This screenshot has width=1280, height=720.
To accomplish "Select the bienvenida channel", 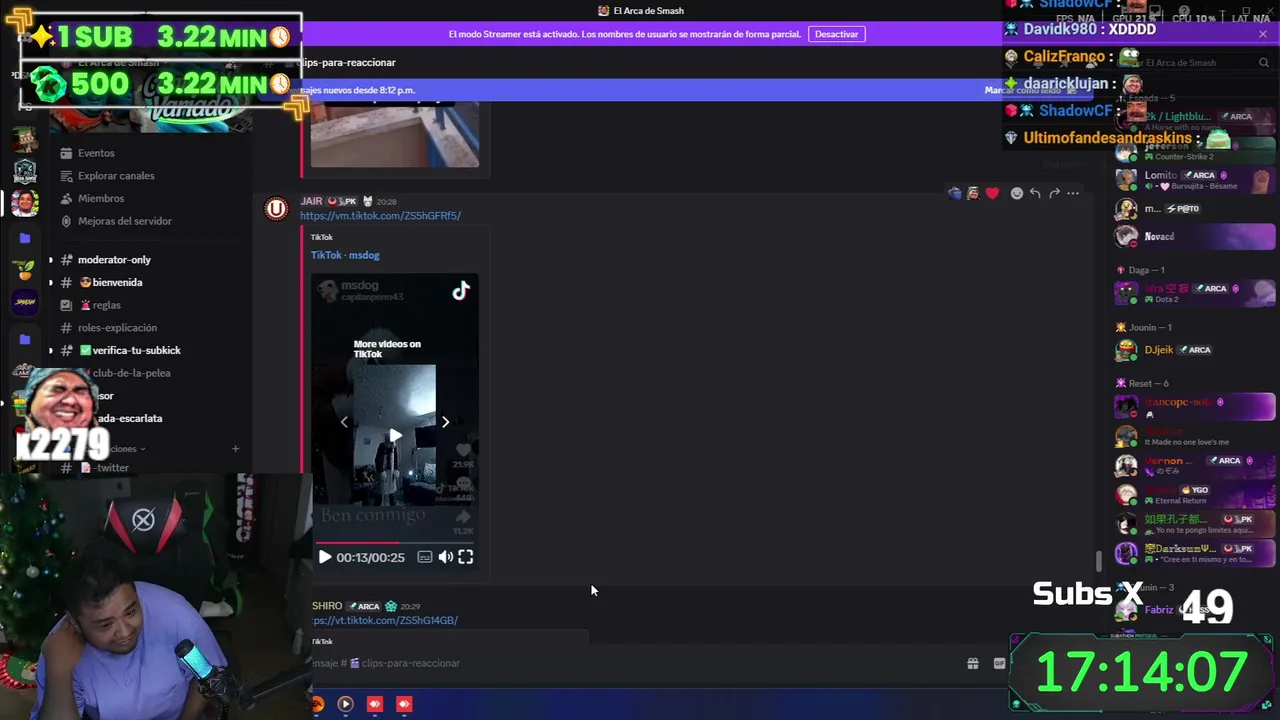I will 117,282.
